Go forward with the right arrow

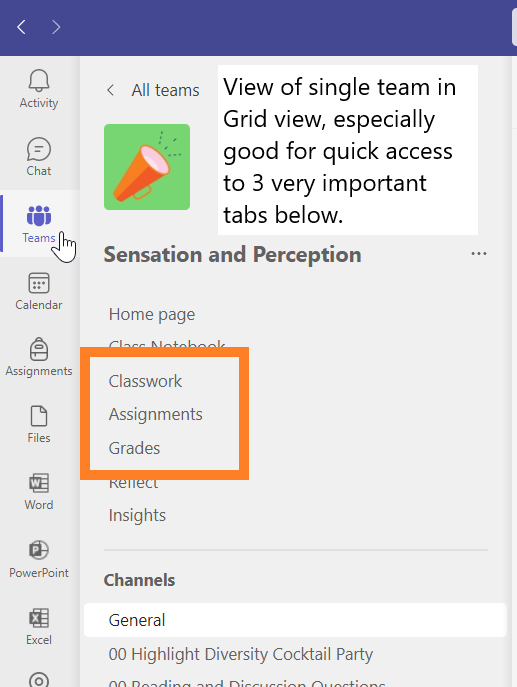[56, 27]
